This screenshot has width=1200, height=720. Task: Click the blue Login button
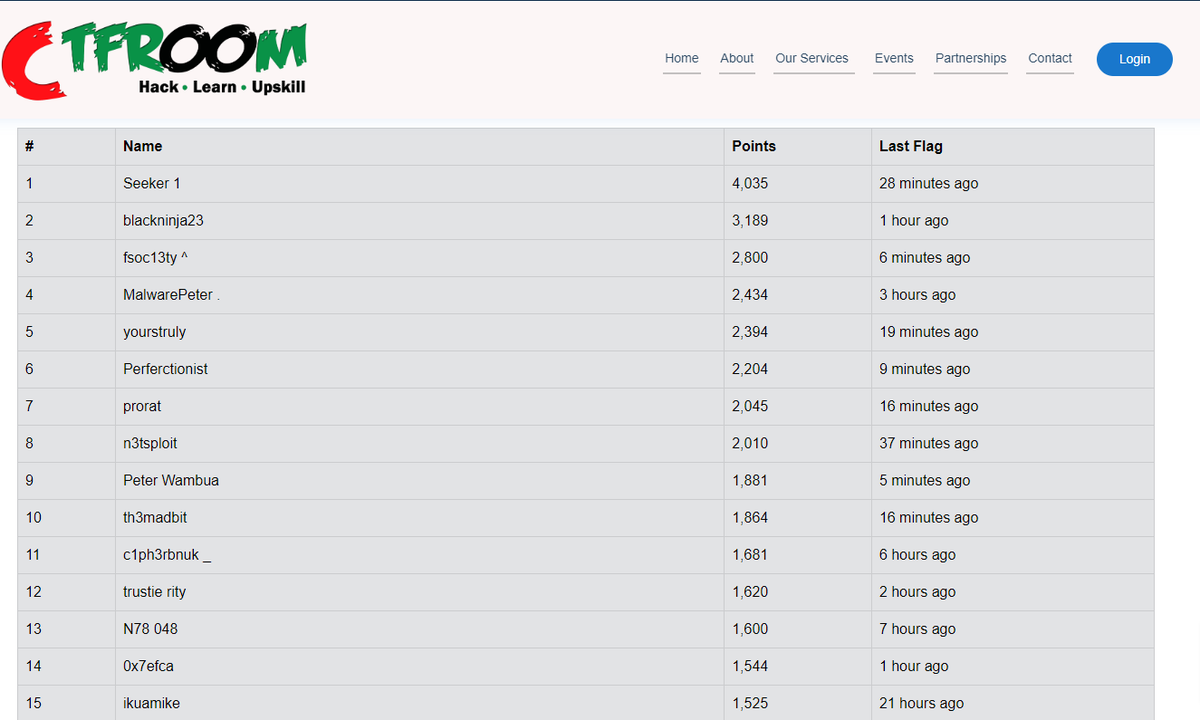point(1134,59)
